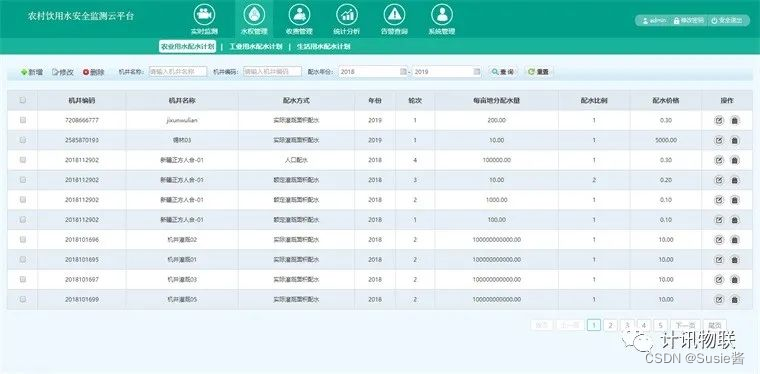Delete the 2018112902 row with round 3
Viewport: 760px width, 374px height.
point(734,180)
